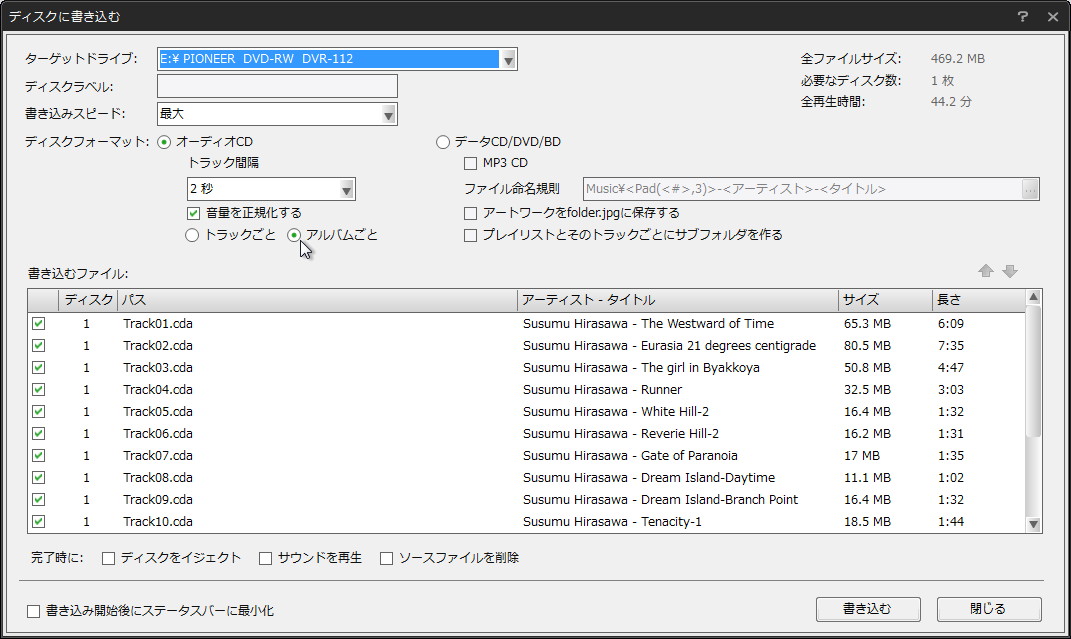Enable the MP3 CD checkbox

pos(468,163)
